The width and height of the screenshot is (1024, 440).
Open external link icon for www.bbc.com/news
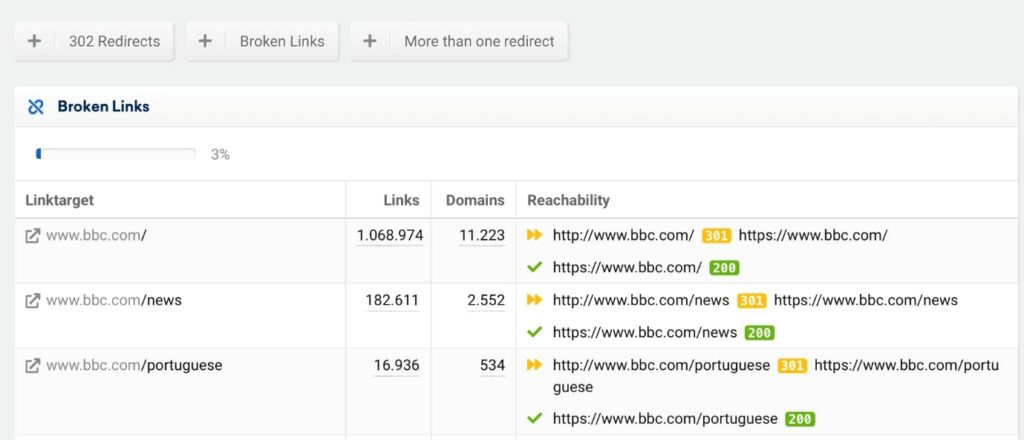(x=33, y=300)
